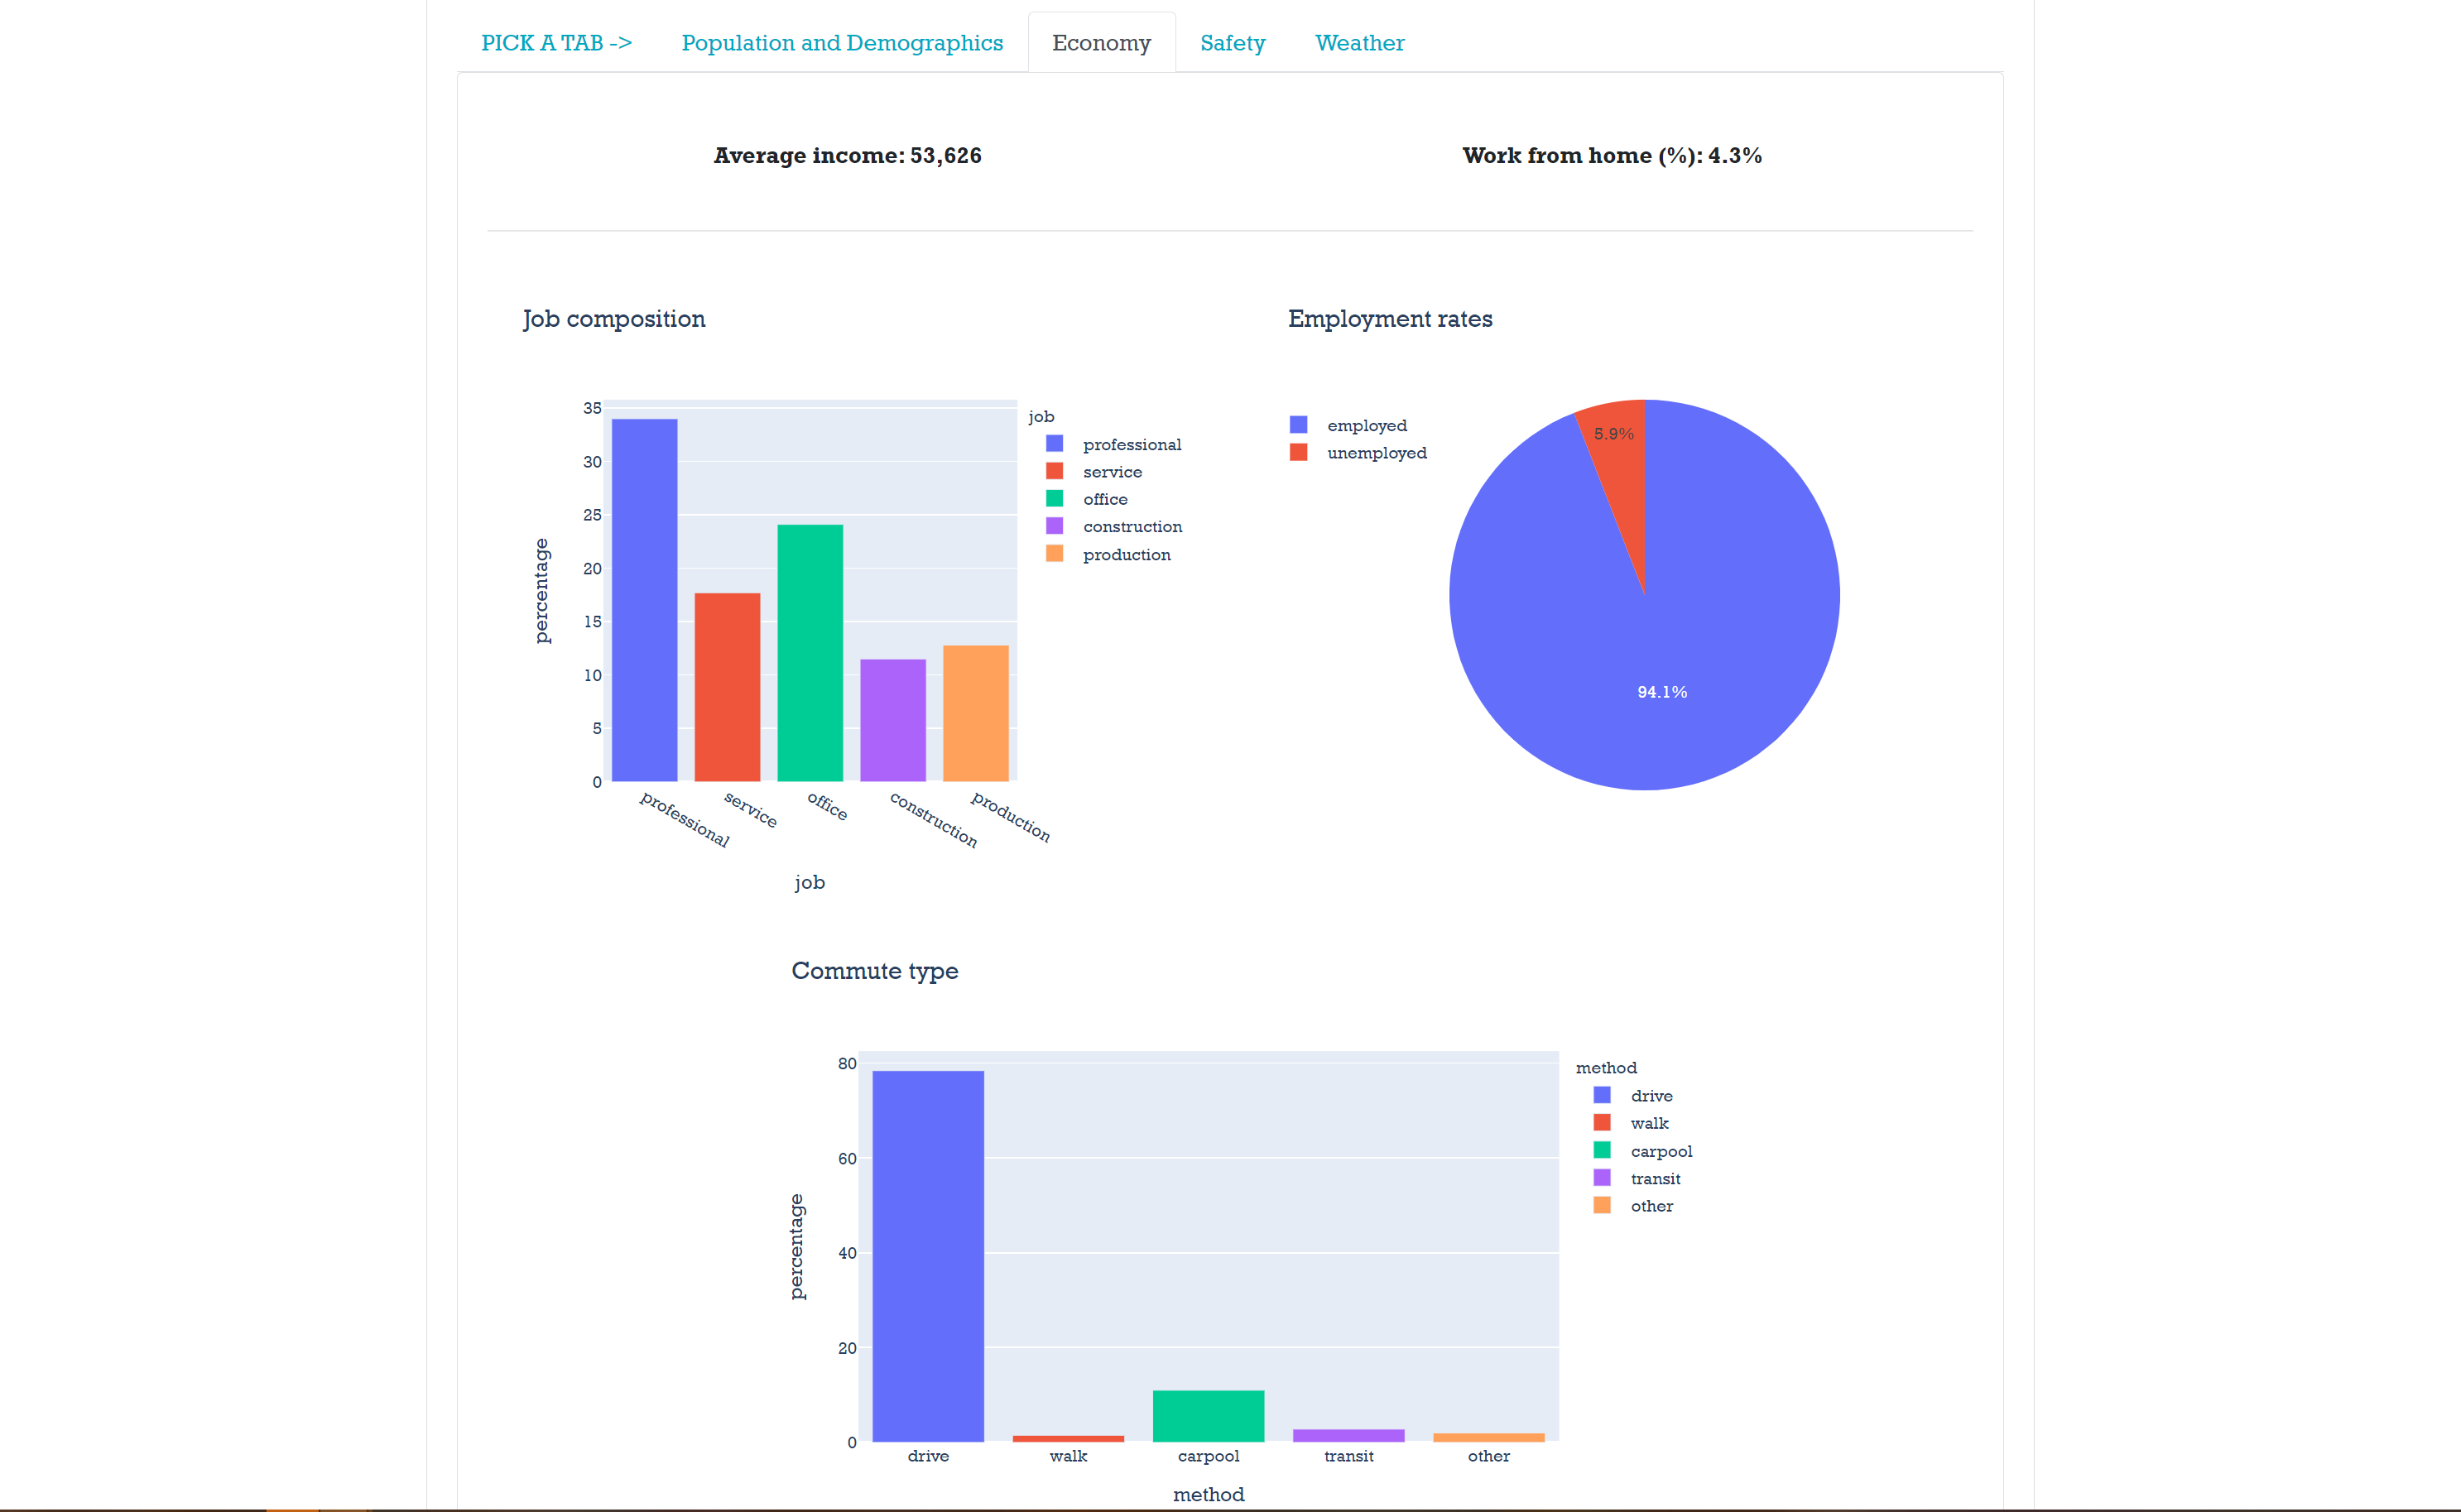This screenshot has height=1512, width=2461.
Task: Toggle walk method legend entry
Action: coord(1648,1124)
